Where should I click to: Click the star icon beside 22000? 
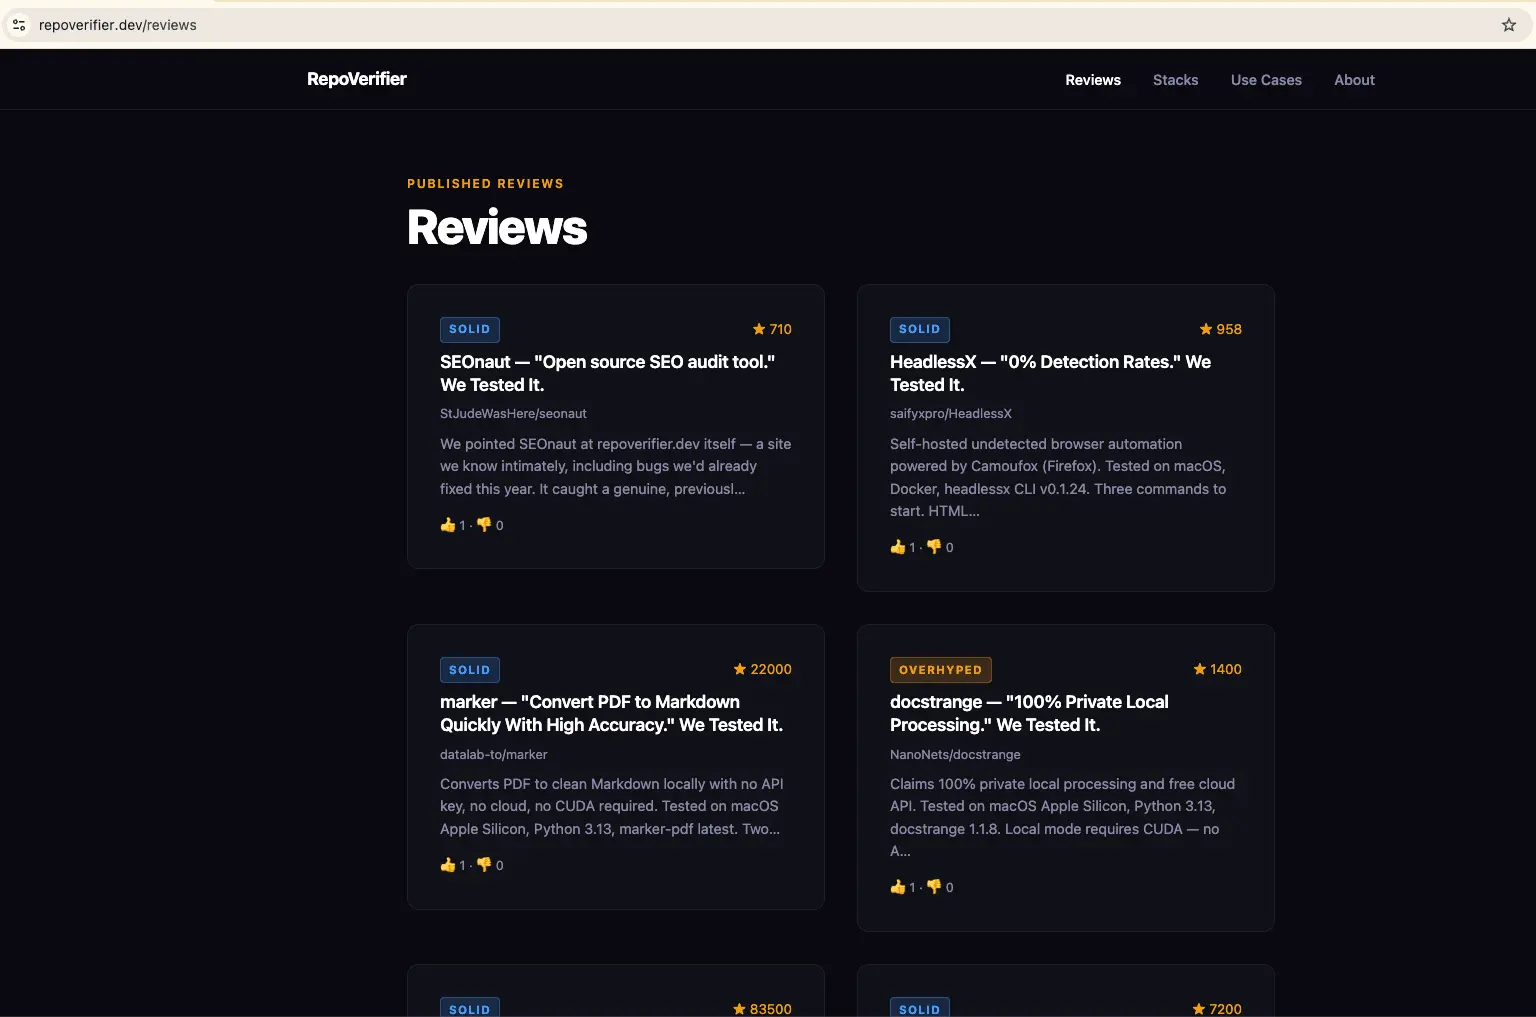(x=740, y=669)
